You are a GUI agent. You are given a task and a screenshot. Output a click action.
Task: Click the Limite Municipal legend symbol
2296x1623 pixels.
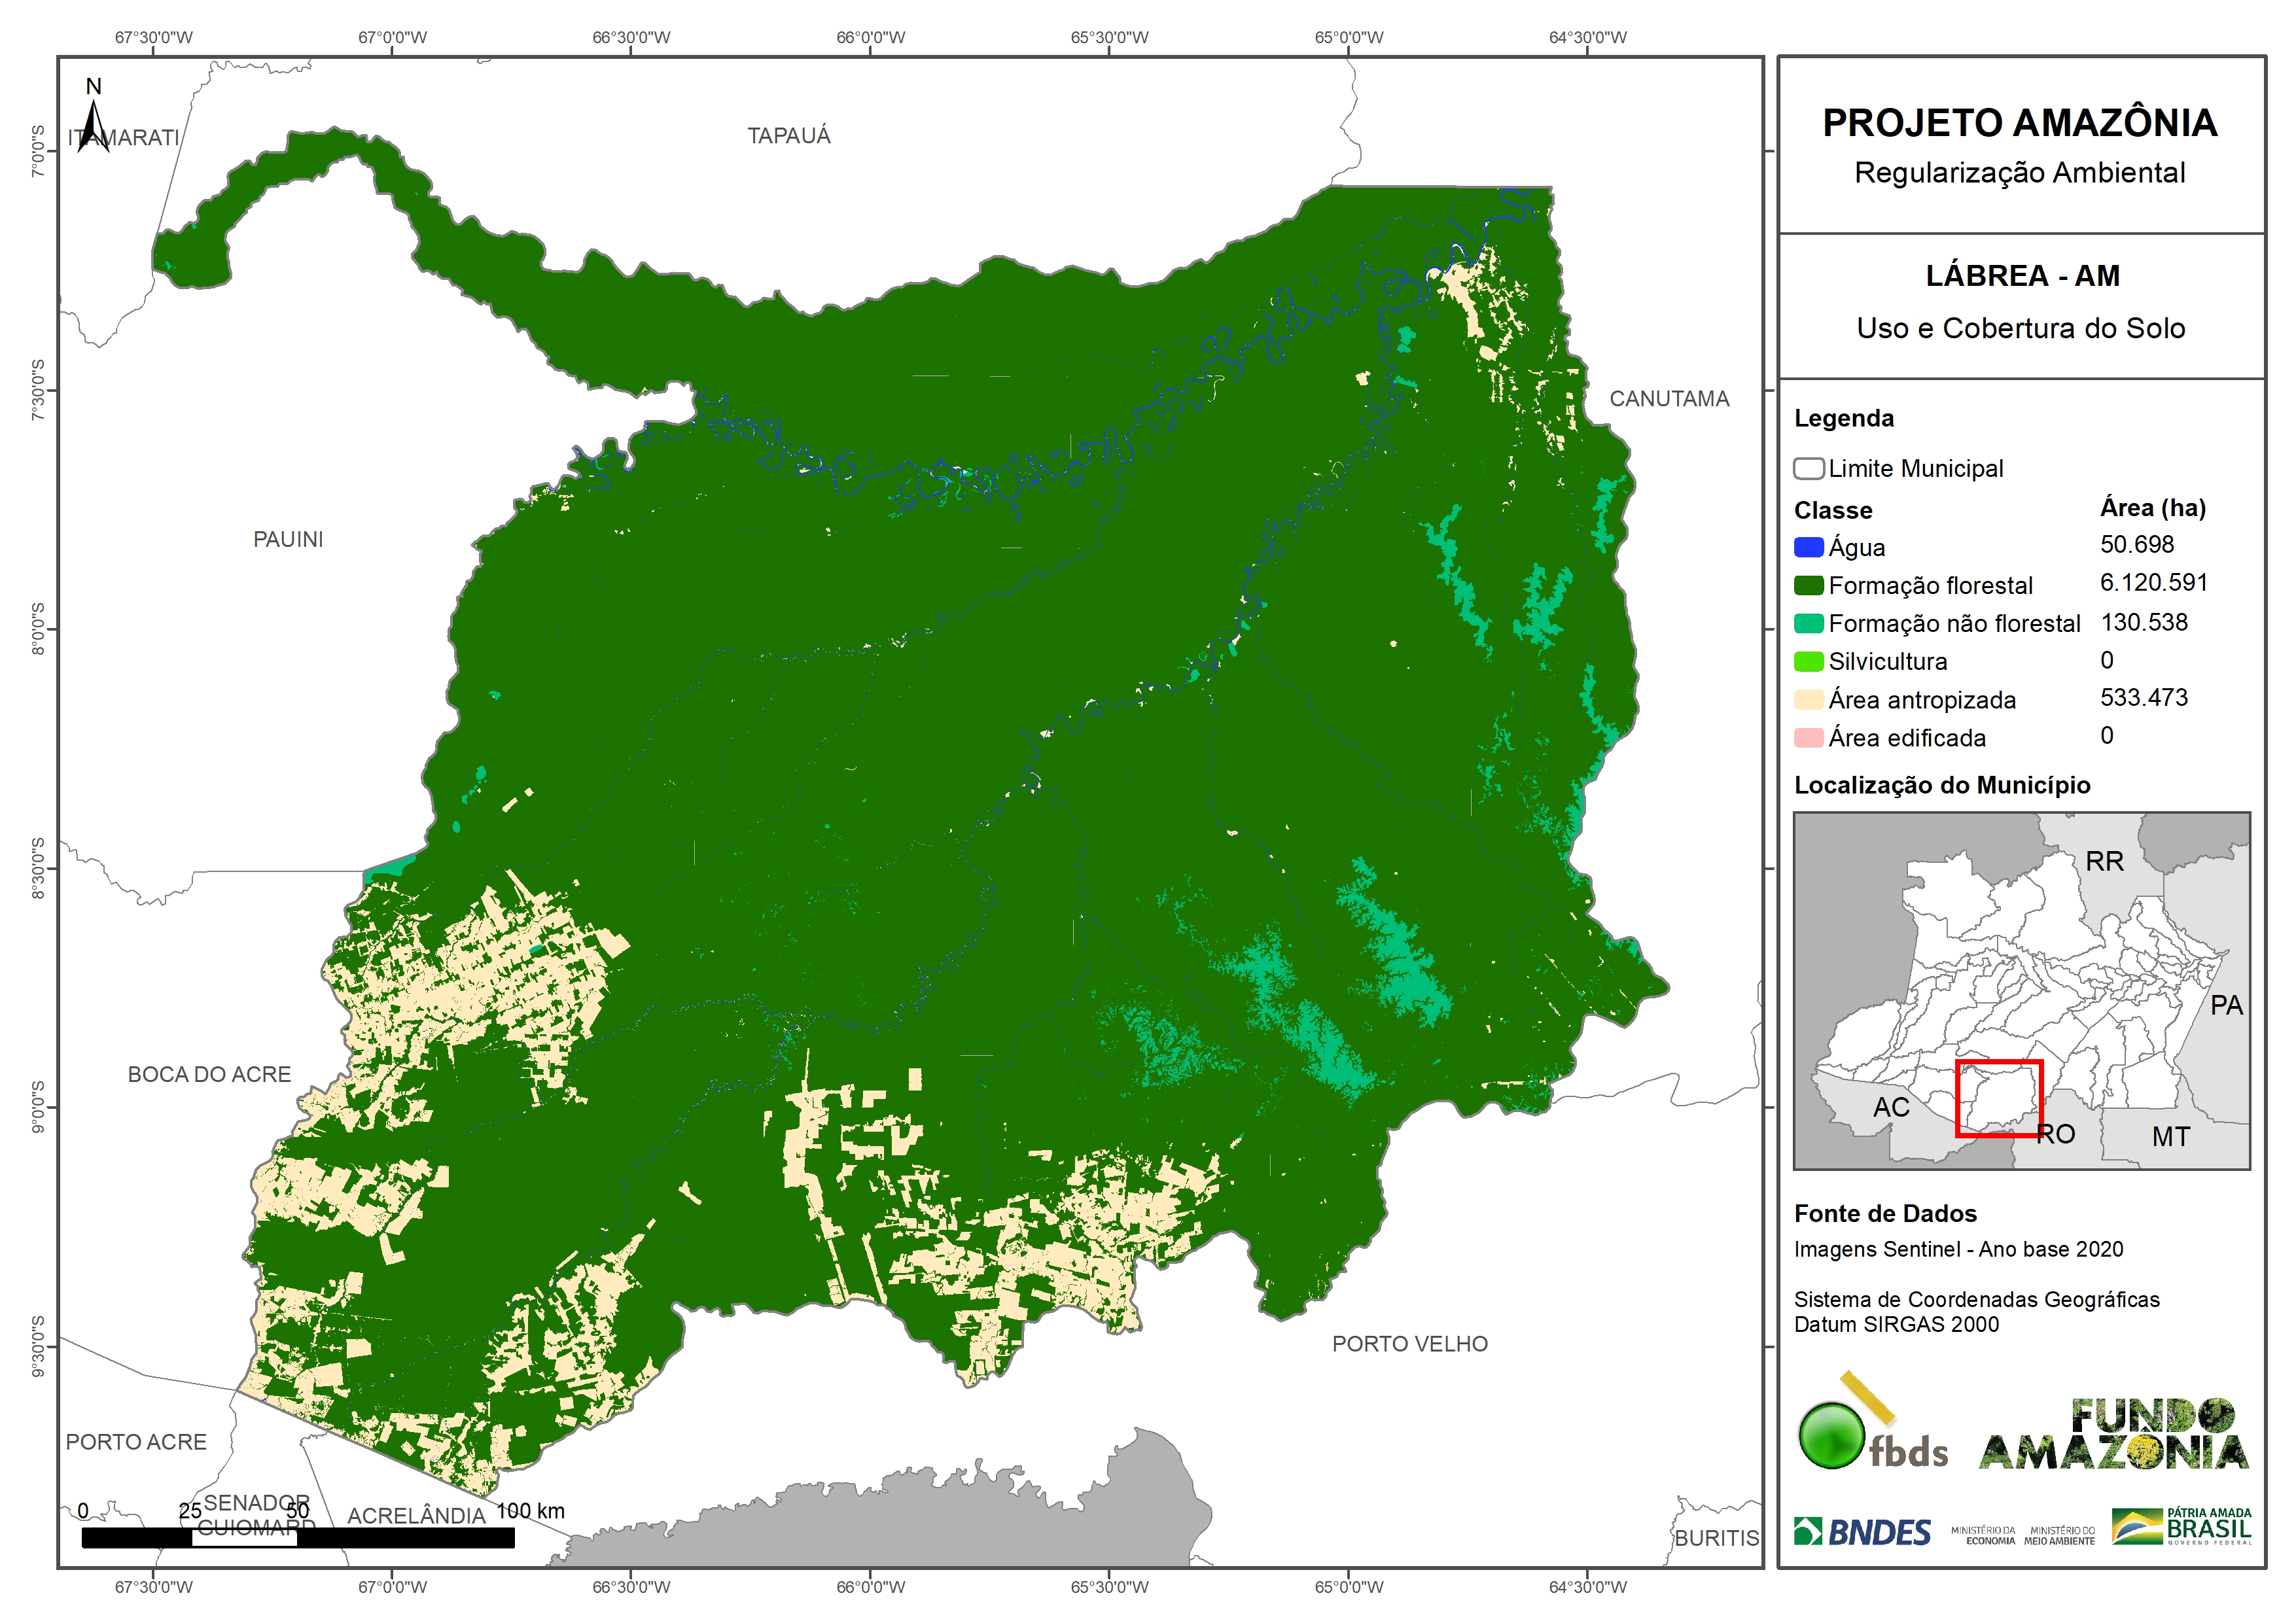pyautogui.click(x=1808, y=468)
